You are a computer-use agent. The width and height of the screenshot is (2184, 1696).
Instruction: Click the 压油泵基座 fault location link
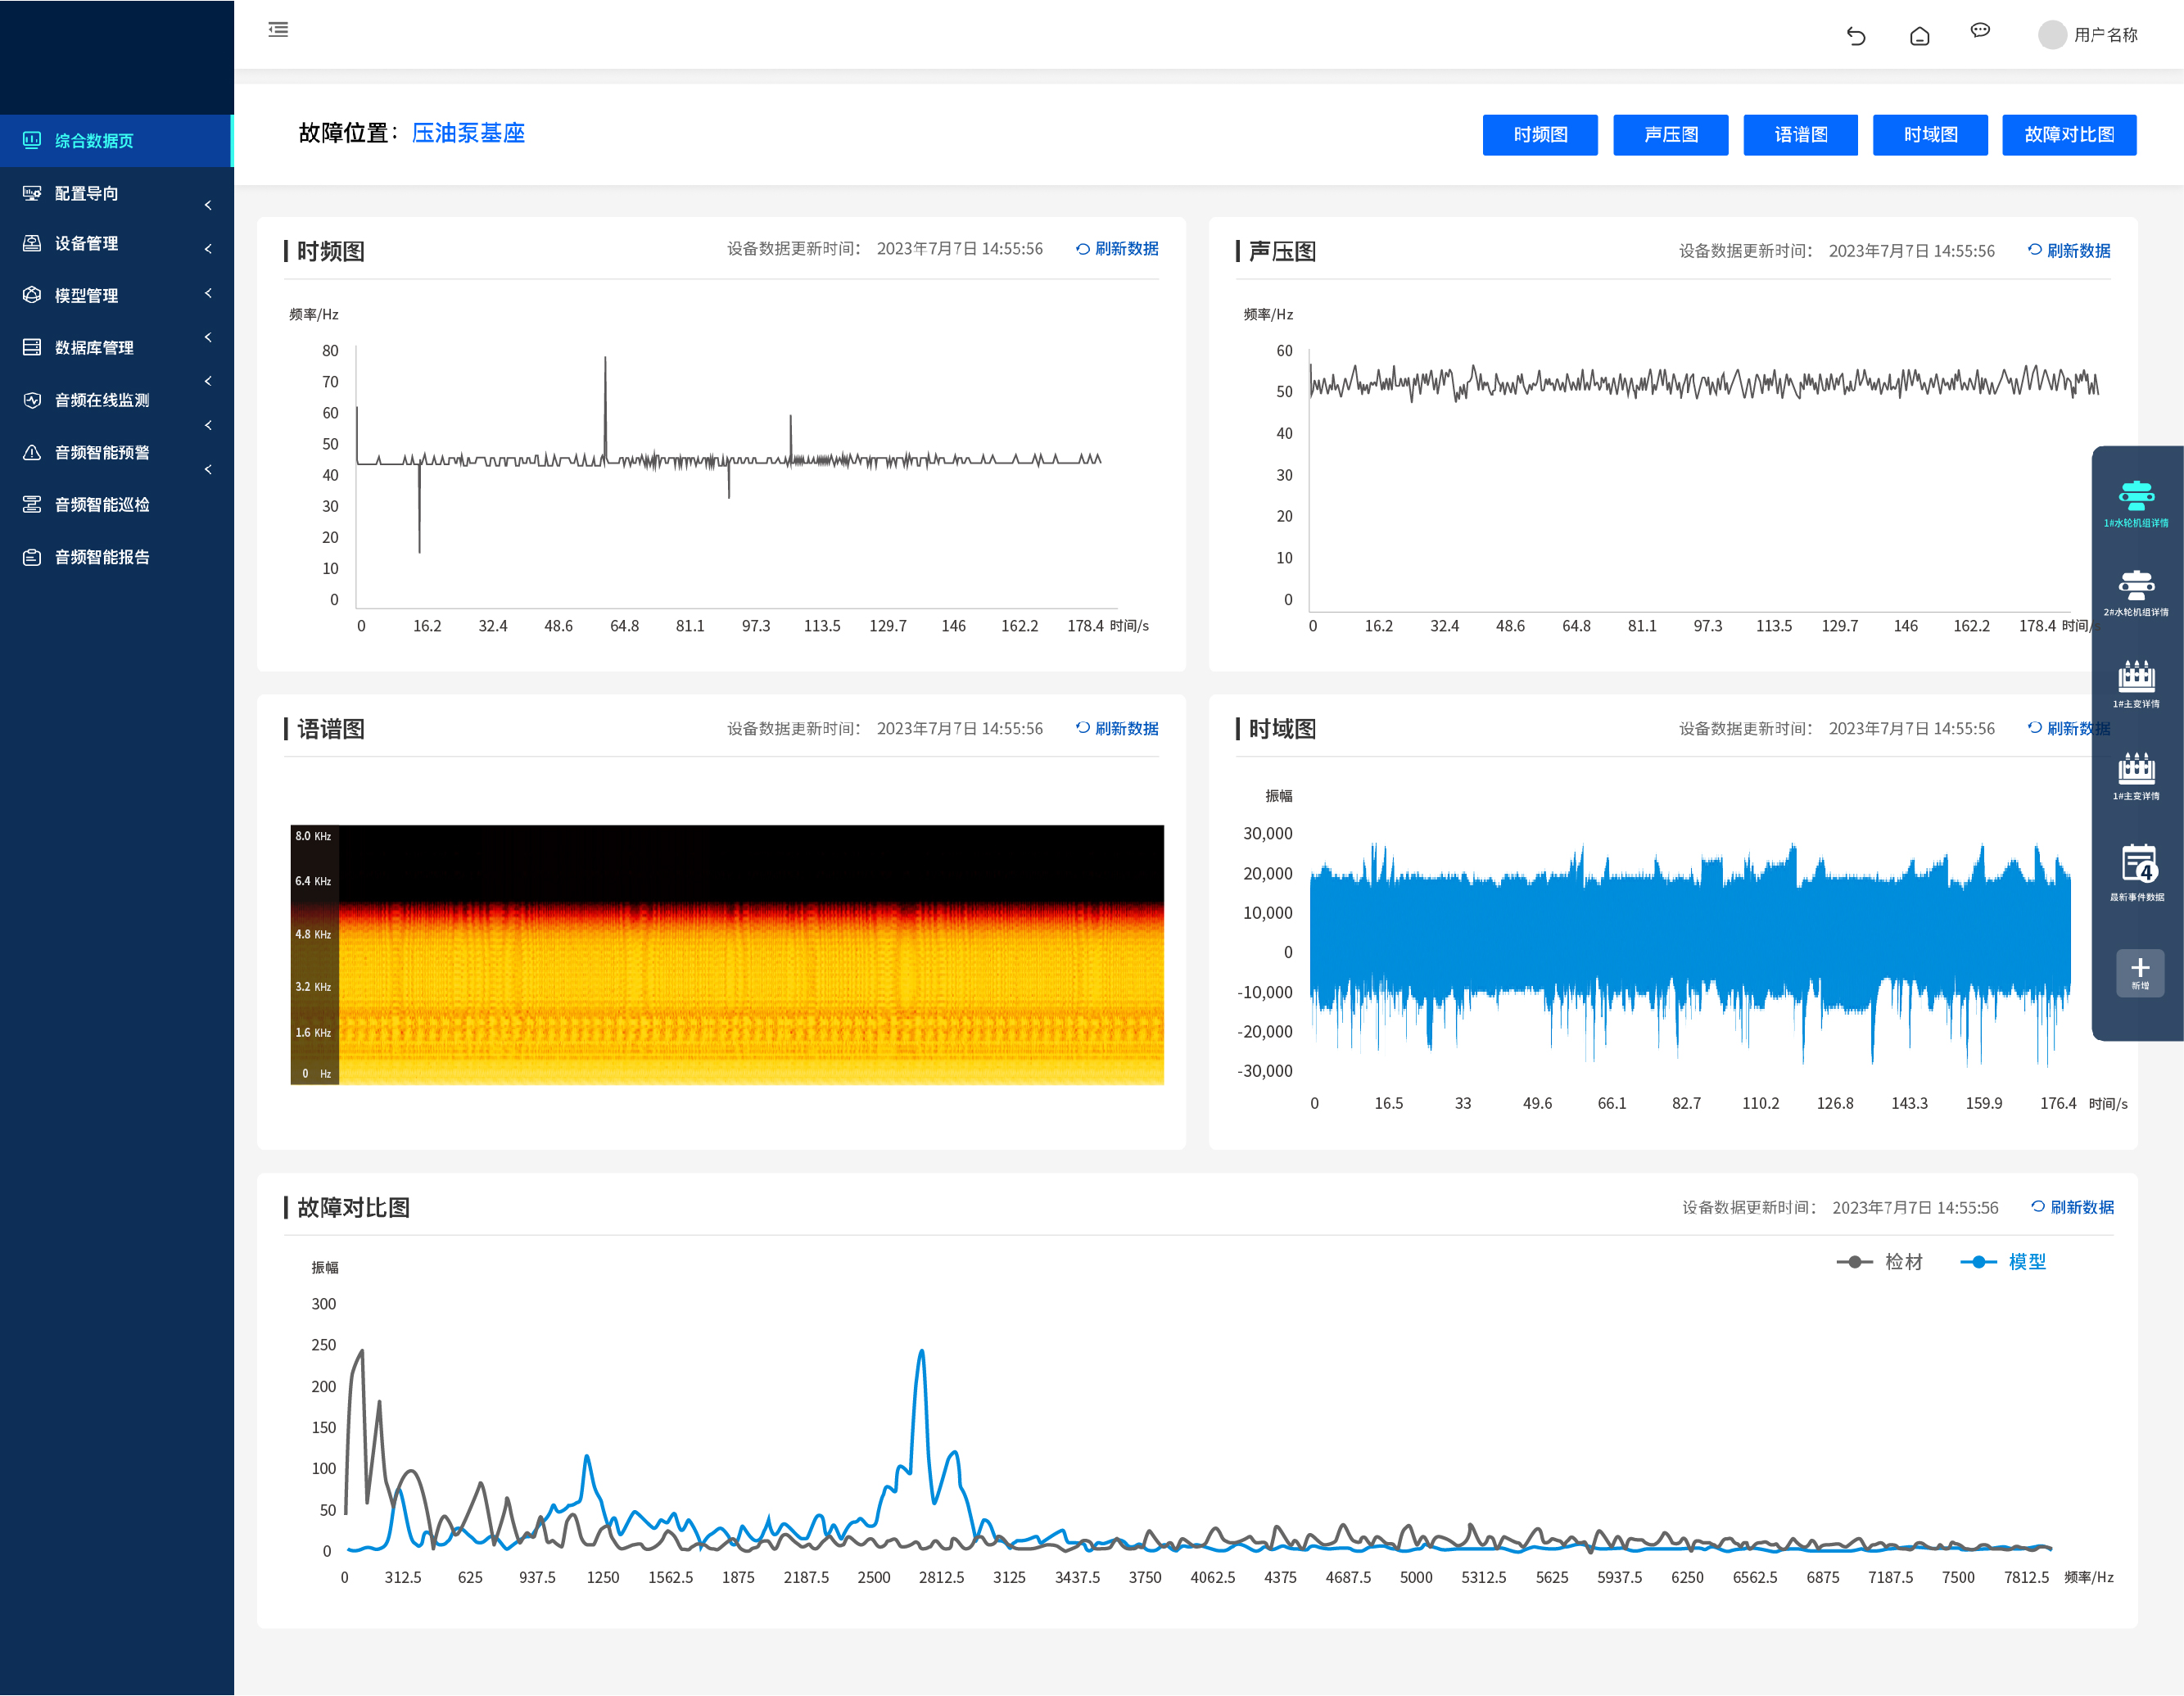pyautogui.click(x=468, y=133)
